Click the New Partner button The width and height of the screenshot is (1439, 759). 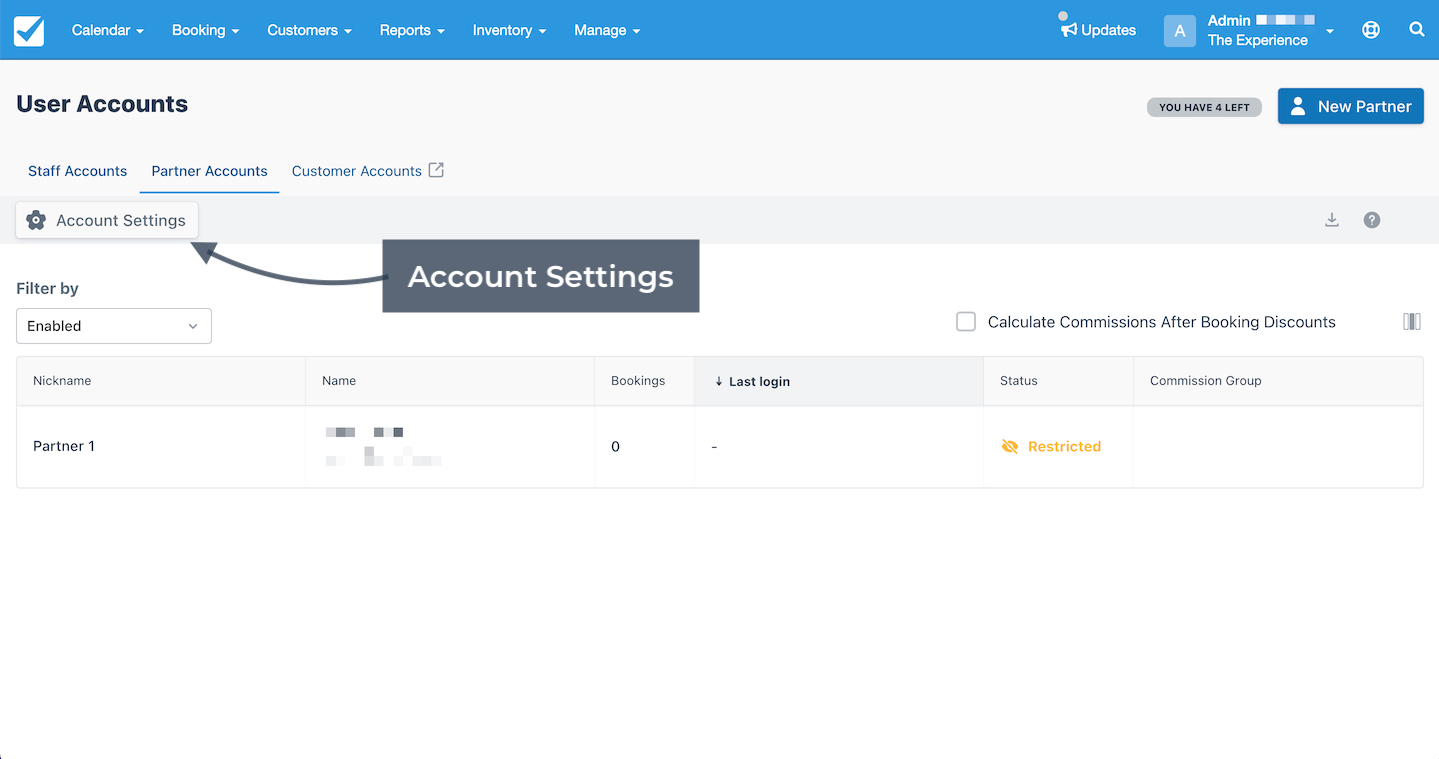pyautogui.click(x=1351, y=106)
